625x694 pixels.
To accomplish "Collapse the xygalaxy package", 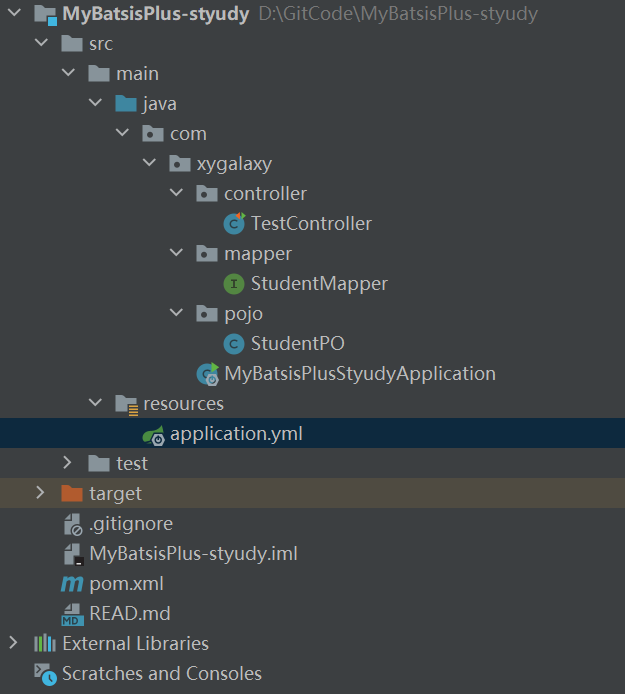I will pos(149,164).
